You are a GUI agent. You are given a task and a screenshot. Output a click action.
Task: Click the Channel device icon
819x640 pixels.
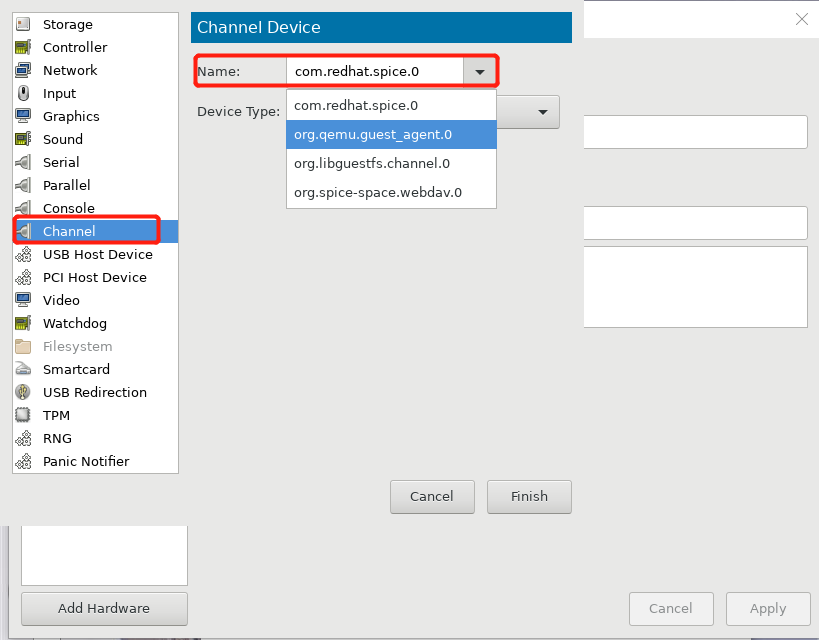pos(24,231)
